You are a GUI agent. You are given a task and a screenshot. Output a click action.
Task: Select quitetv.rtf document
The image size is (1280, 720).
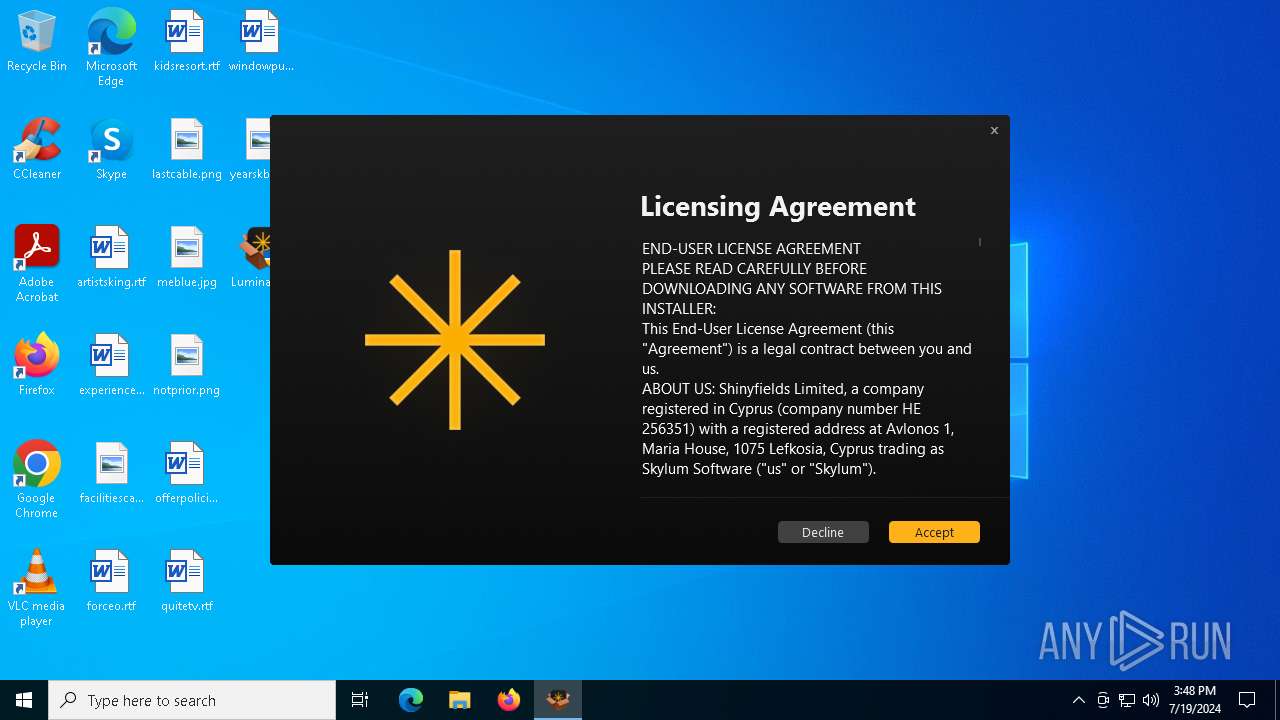click(186, 582)
